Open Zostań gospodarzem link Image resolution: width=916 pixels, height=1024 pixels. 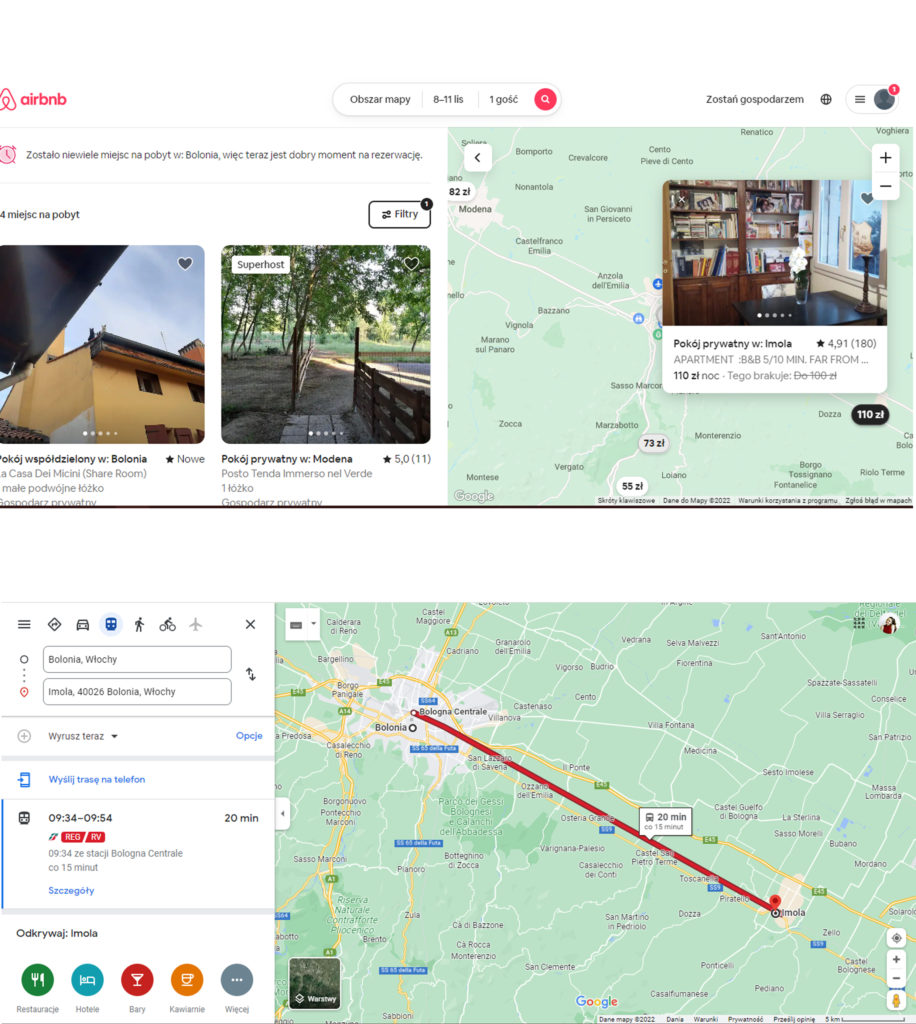pyautogui.click(x=755, y=99)
